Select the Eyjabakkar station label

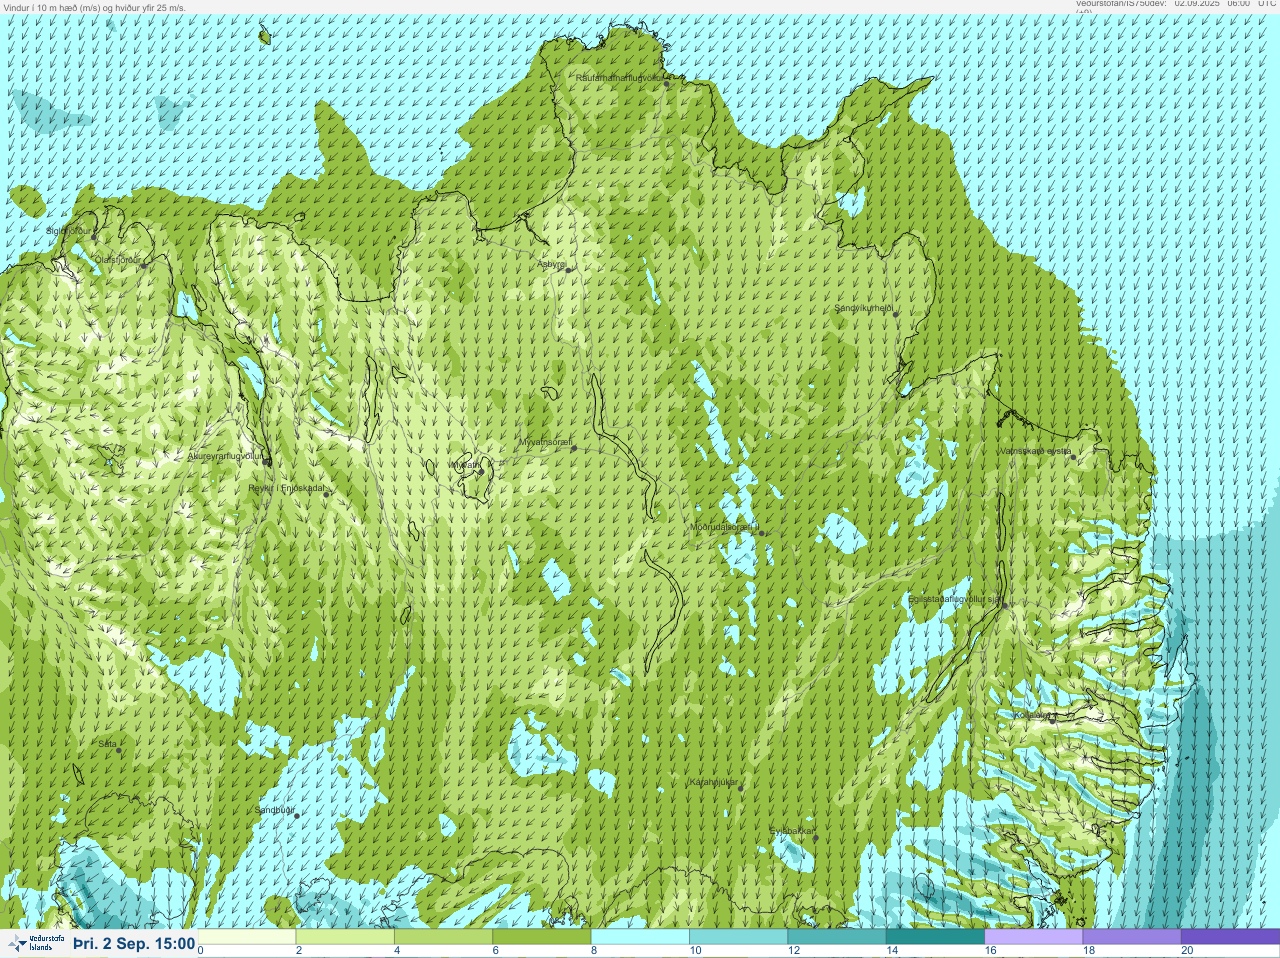tap(792, 830)
